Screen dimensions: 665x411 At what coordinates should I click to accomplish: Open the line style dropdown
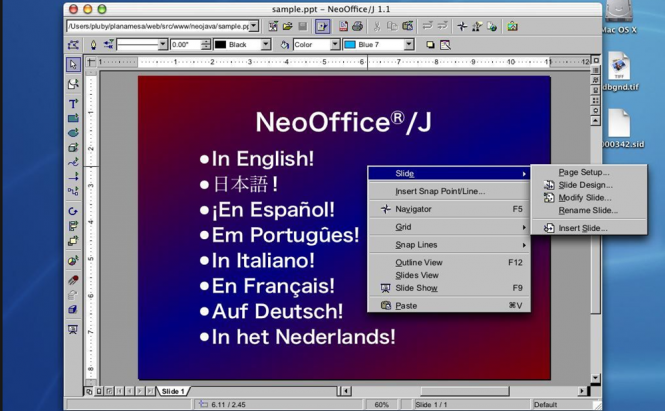coord(162,45)
